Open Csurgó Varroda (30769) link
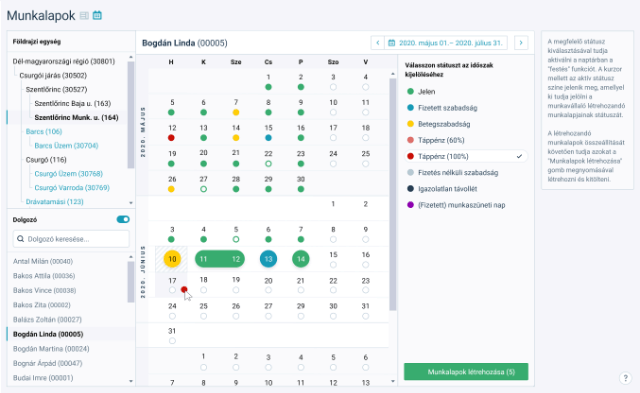 click(x=72, y=188)
